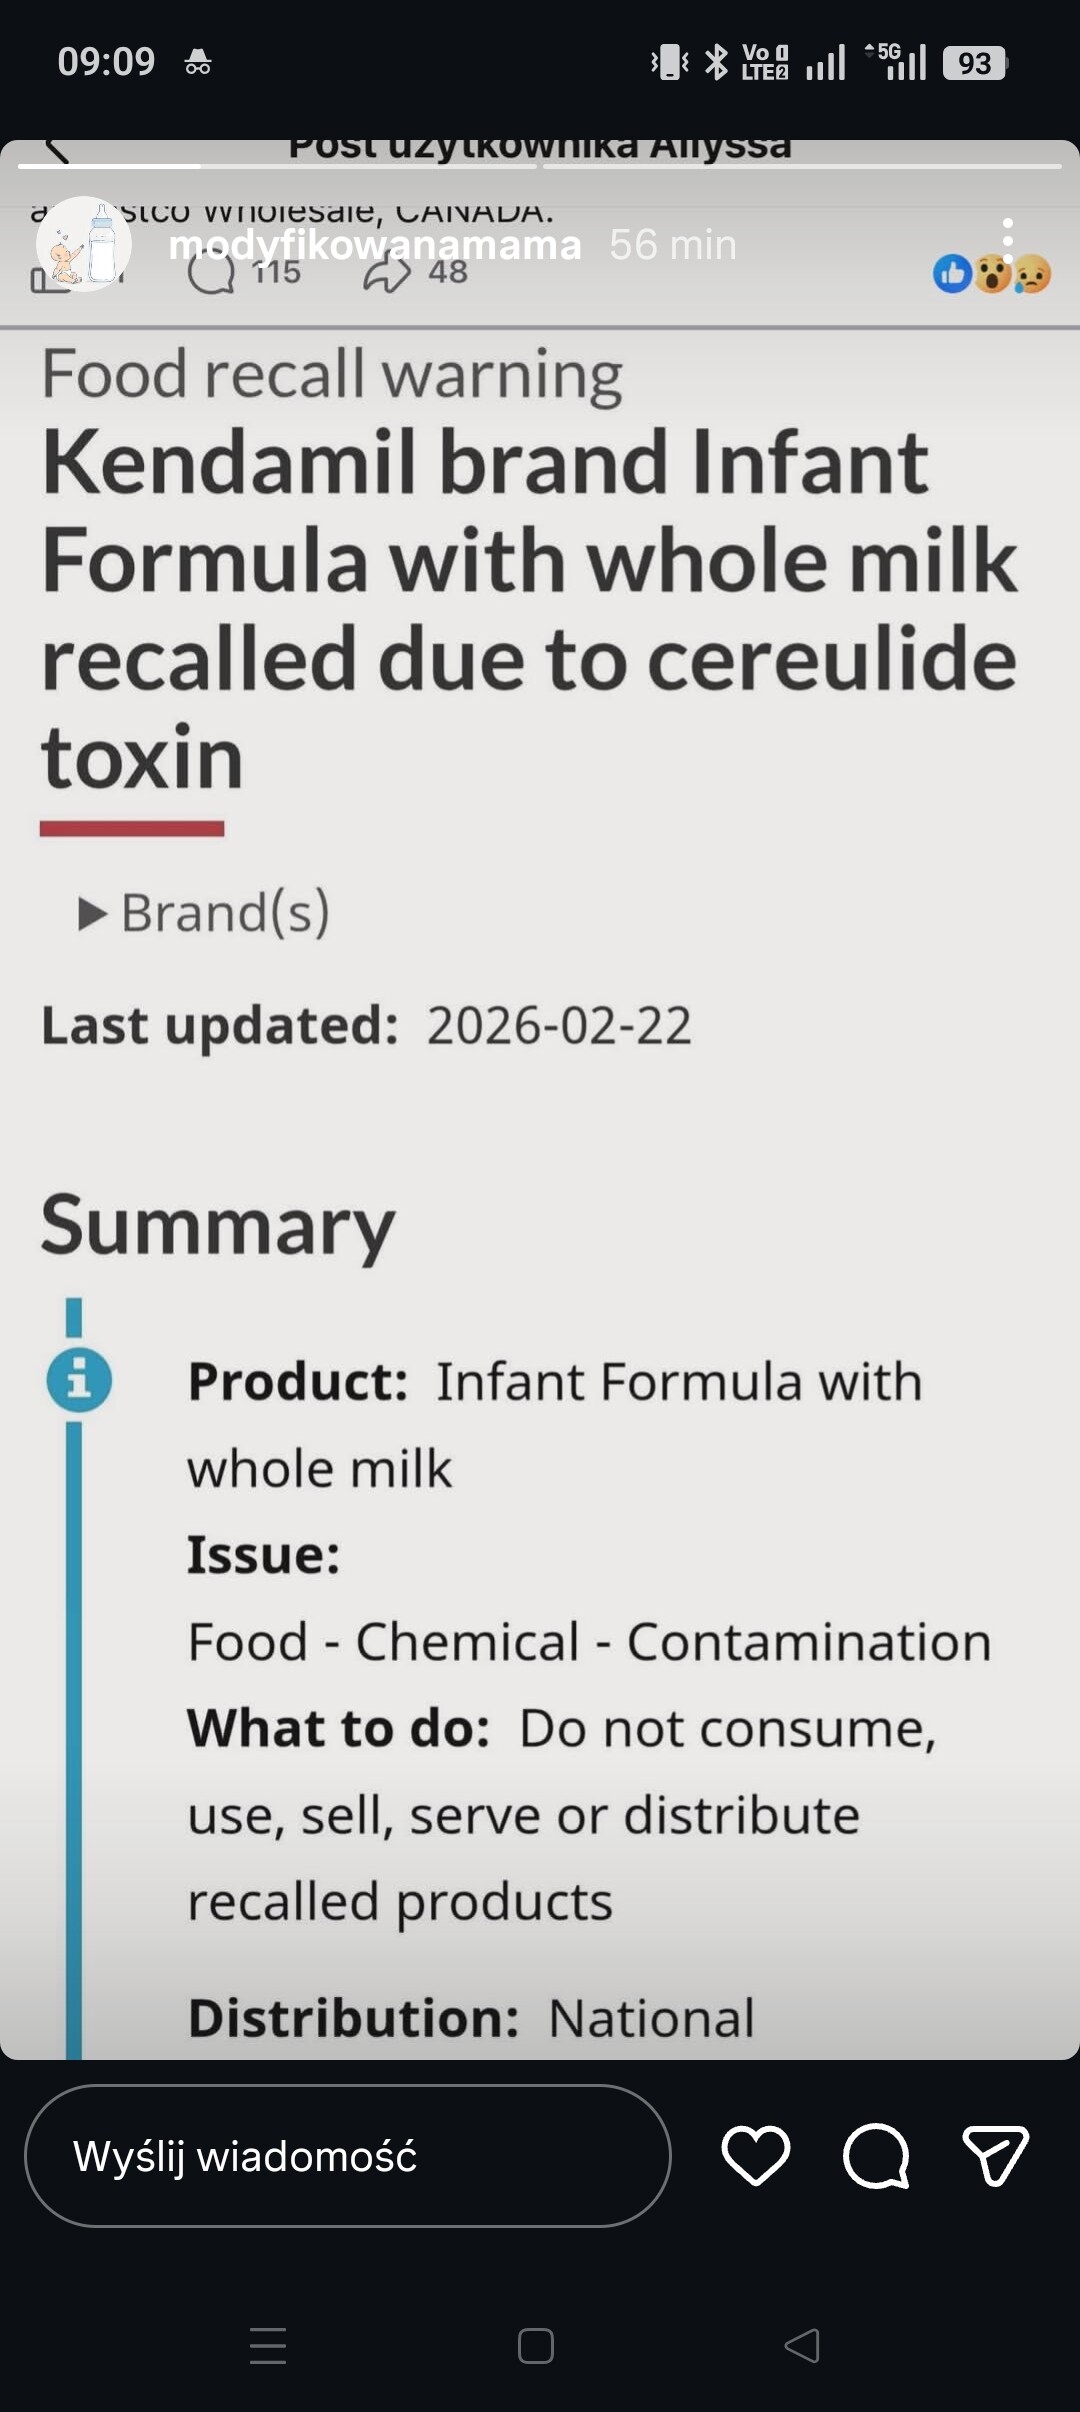Share story via paper plane icon

995,2155
